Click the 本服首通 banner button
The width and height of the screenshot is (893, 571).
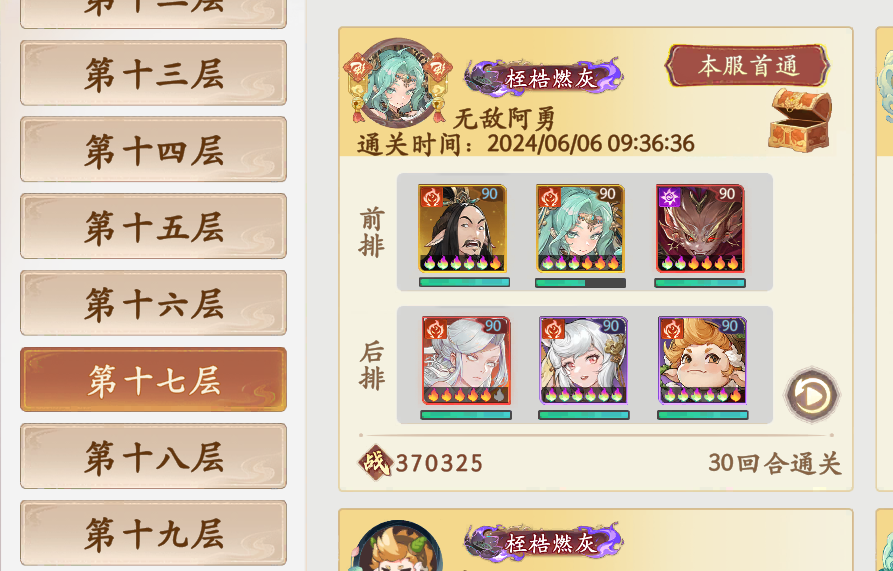pos(747,66)
